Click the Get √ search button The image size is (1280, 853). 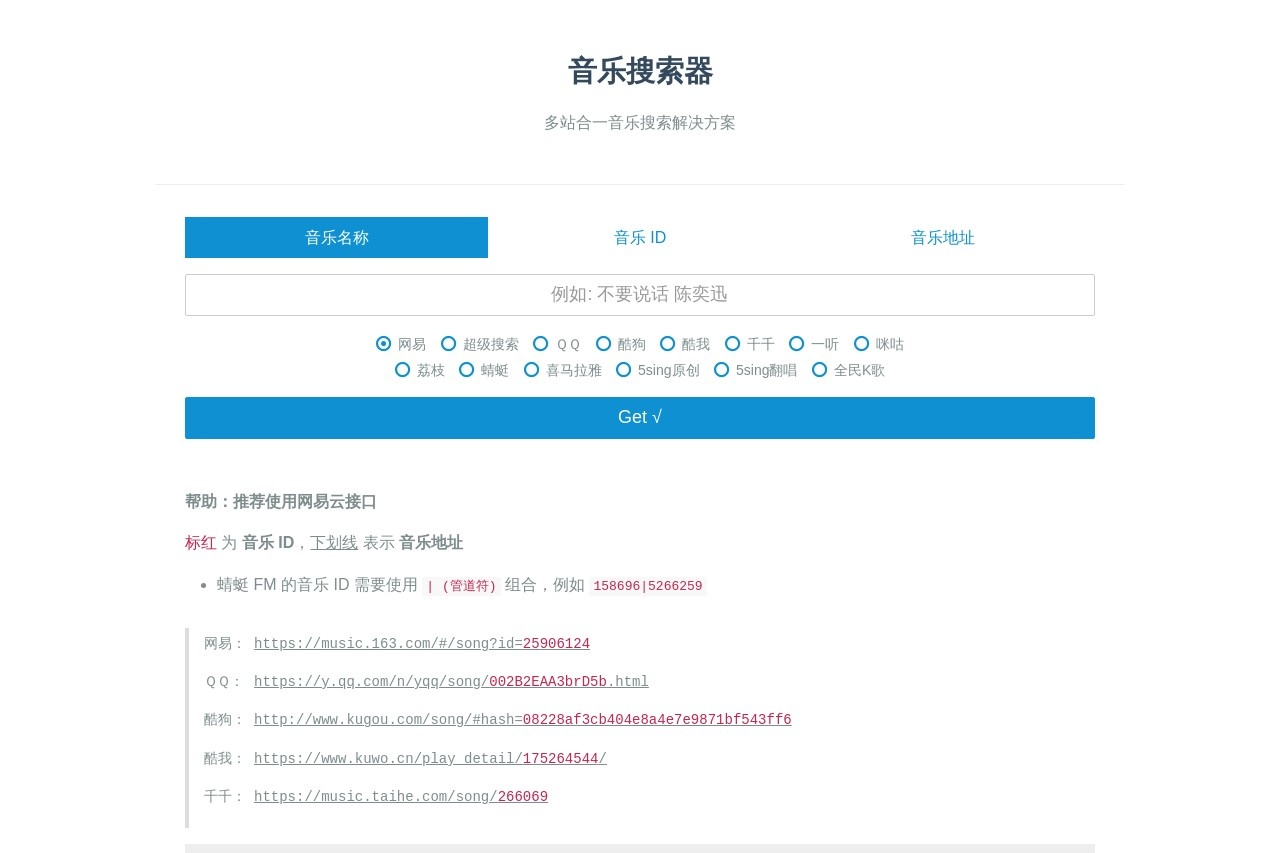[640, 417]
